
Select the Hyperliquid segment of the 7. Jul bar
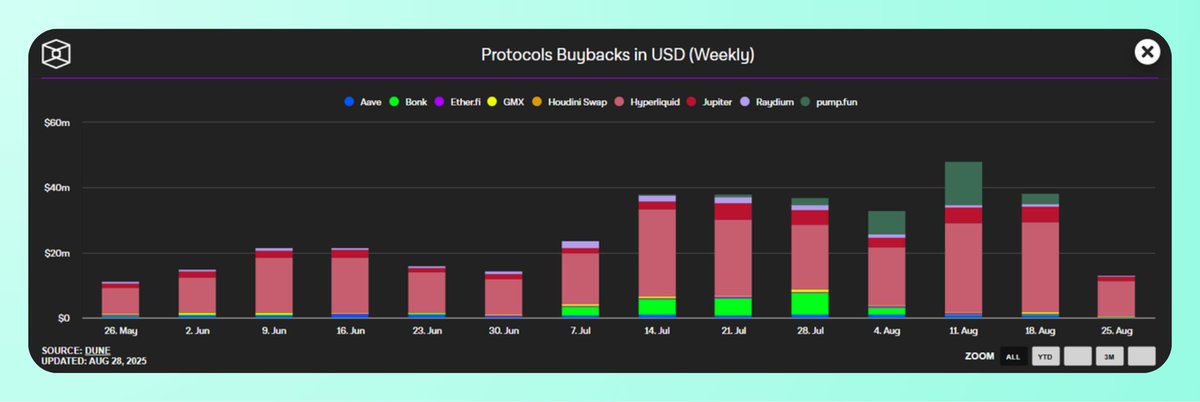[x=580, y=278]
